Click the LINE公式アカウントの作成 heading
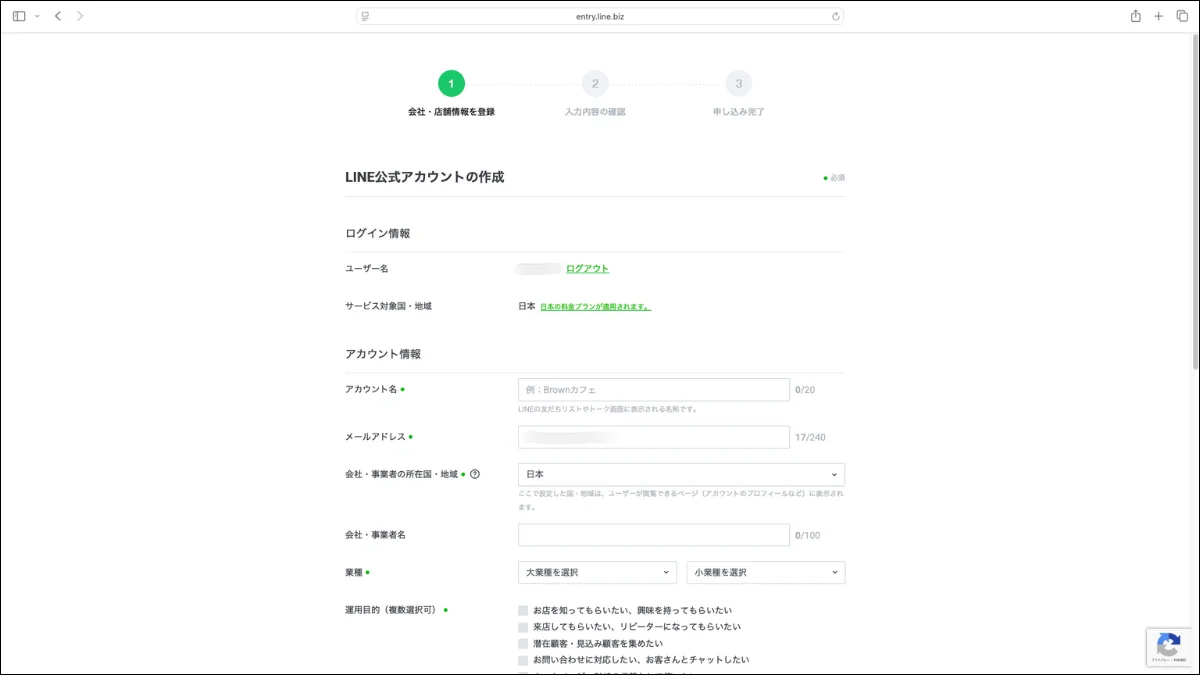The width and height of the screenshot is (1200, 675). (x=424, y=177)
